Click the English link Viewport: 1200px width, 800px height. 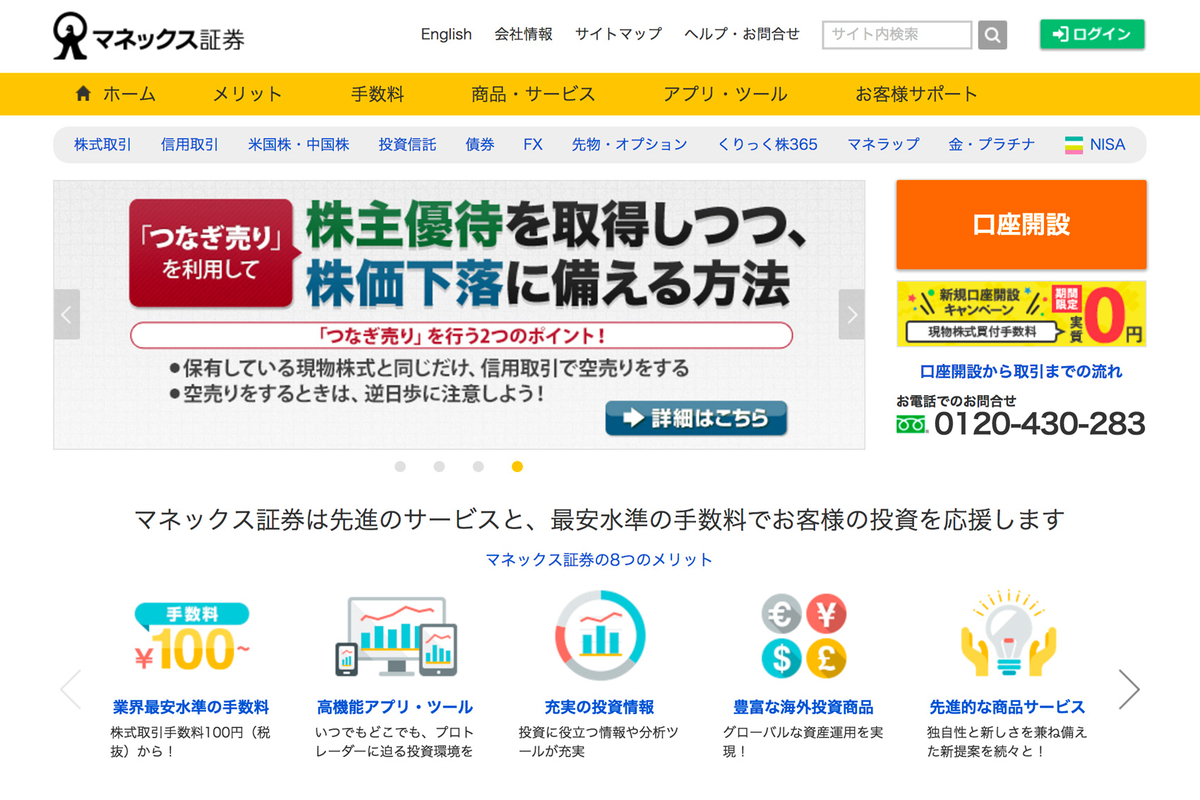(446, 34)
